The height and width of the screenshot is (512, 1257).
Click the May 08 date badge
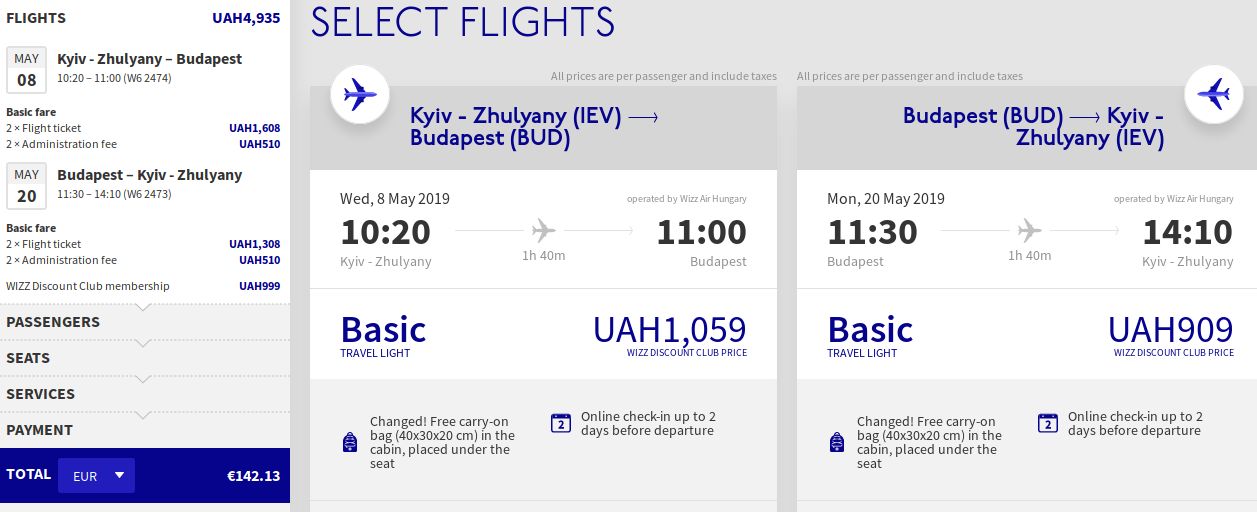coord(27,69)
